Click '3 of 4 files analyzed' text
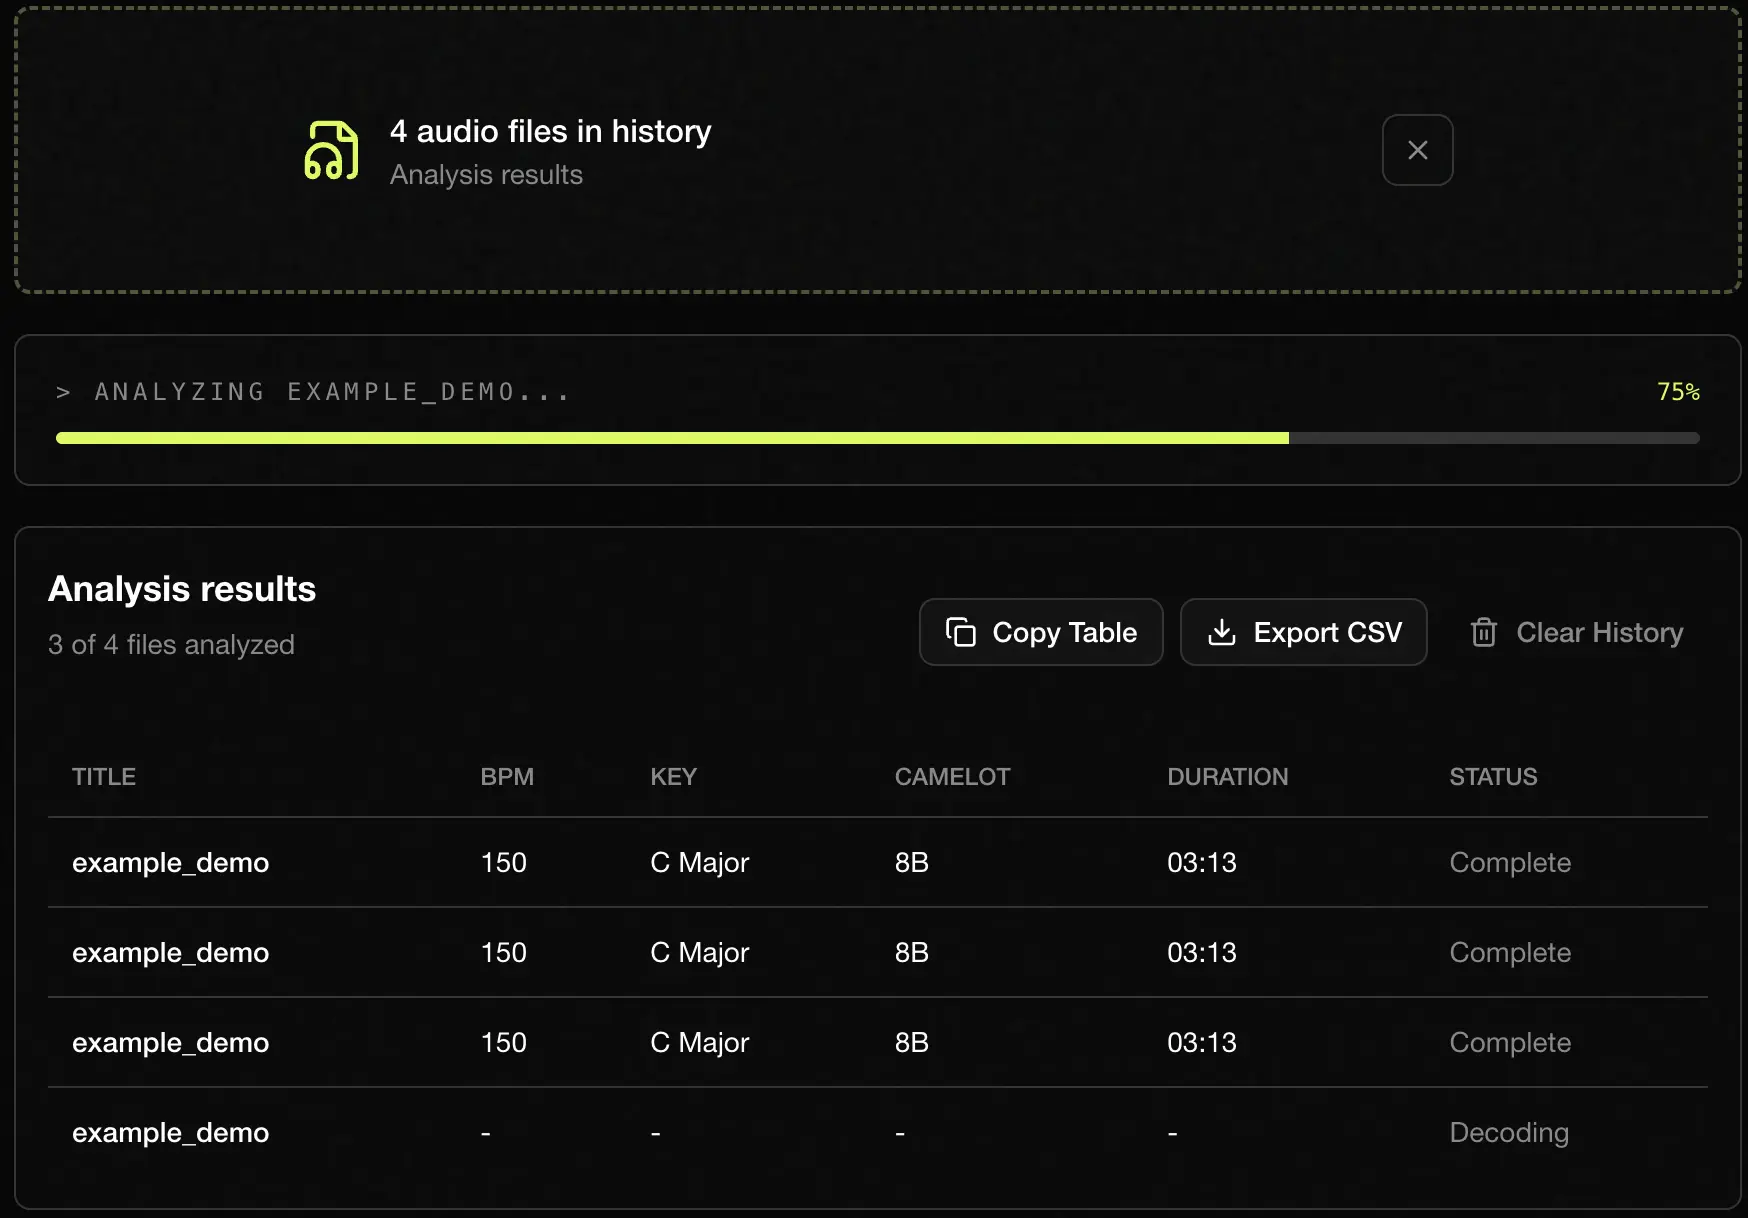 (x=171, y=645)
